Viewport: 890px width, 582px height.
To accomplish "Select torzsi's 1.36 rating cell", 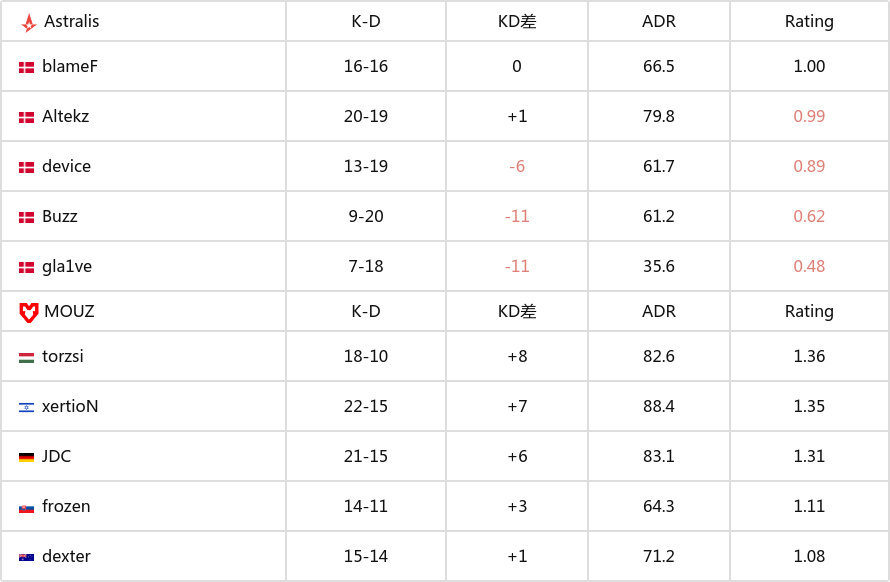I will [x=809, y=357].
